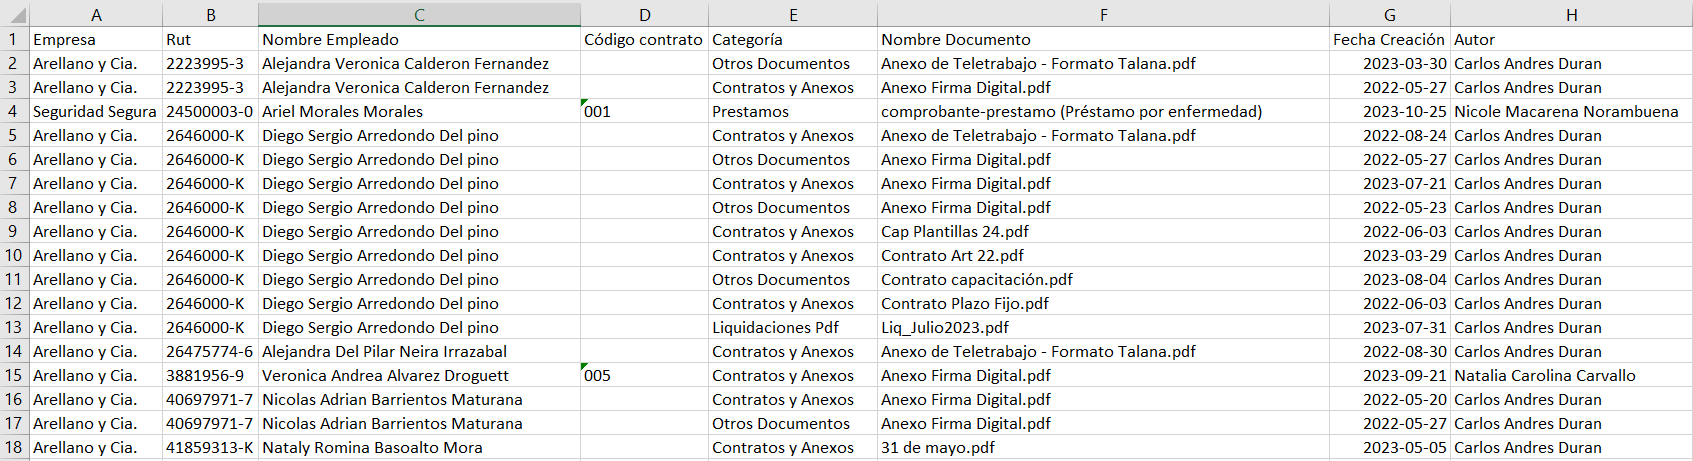Image resolution: width=1693 pixels, height=461 pixels.
Task: Click the Seguridad Segura company cell
Action: 96,111
